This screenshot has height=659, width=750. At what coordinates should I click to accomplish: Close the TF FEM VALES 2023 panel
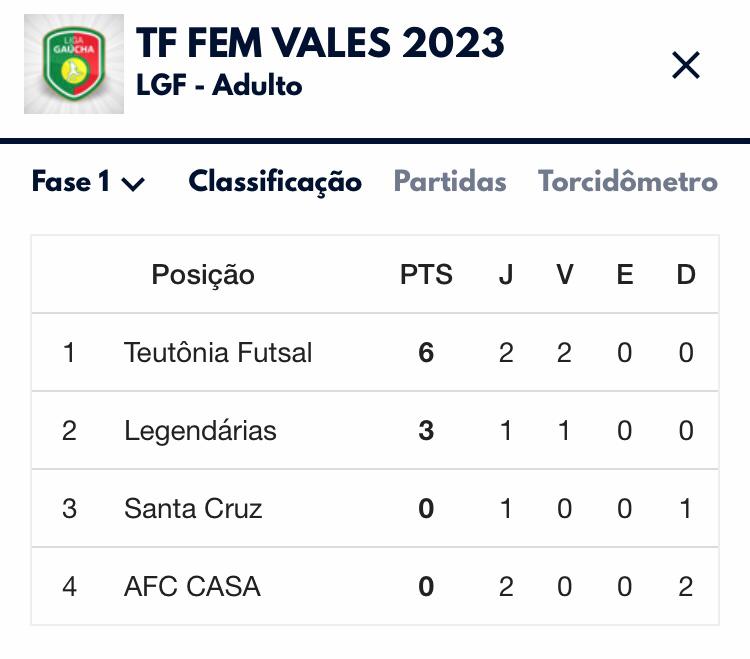click(x=686, y=66)
